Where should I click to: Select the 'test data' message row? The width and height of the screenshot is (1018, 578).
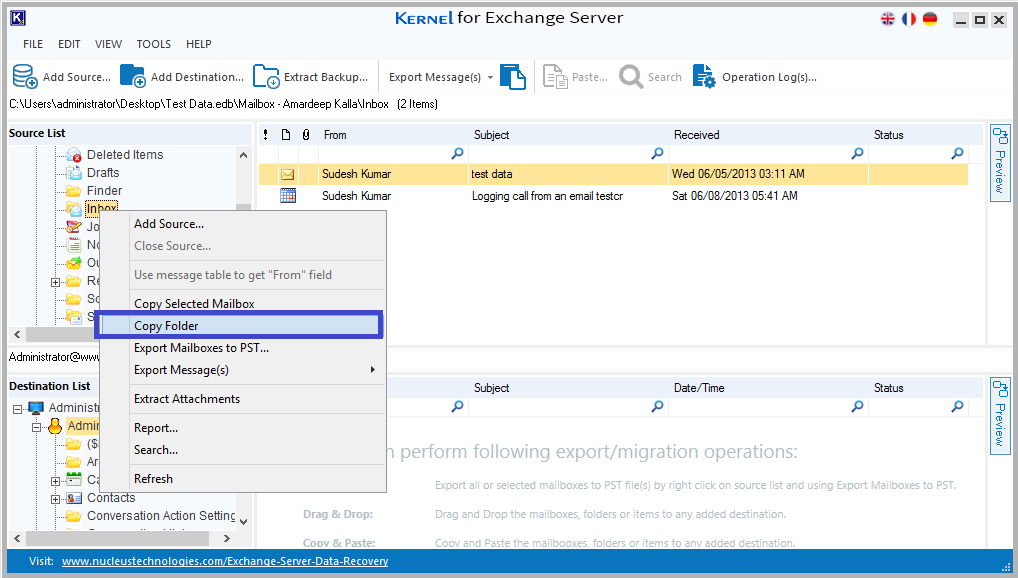(x=613, y=174)
